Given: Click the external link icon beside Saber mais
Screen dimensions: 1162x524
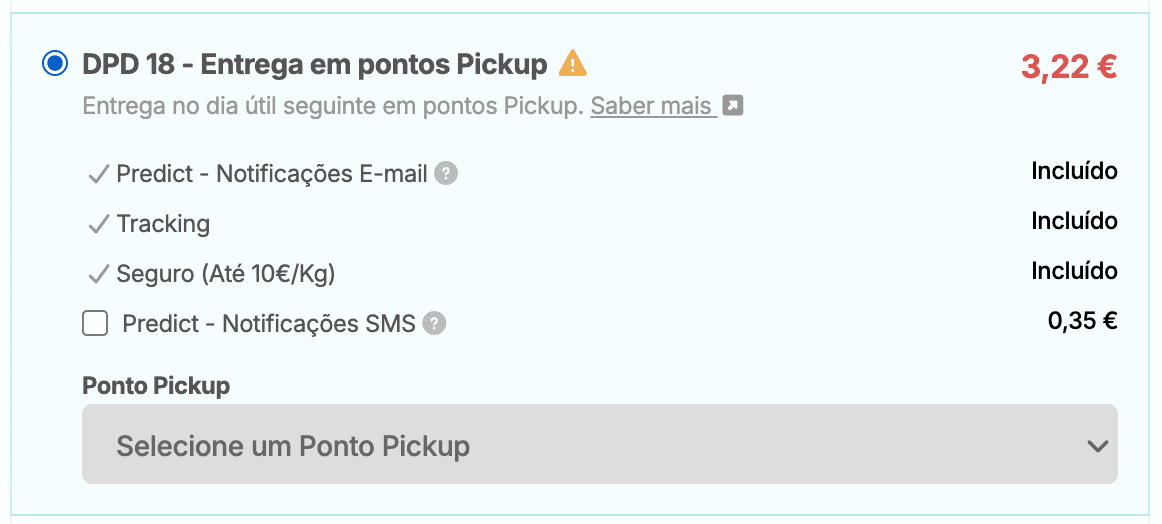Looking at the screenshot, I should pos(733,106).
